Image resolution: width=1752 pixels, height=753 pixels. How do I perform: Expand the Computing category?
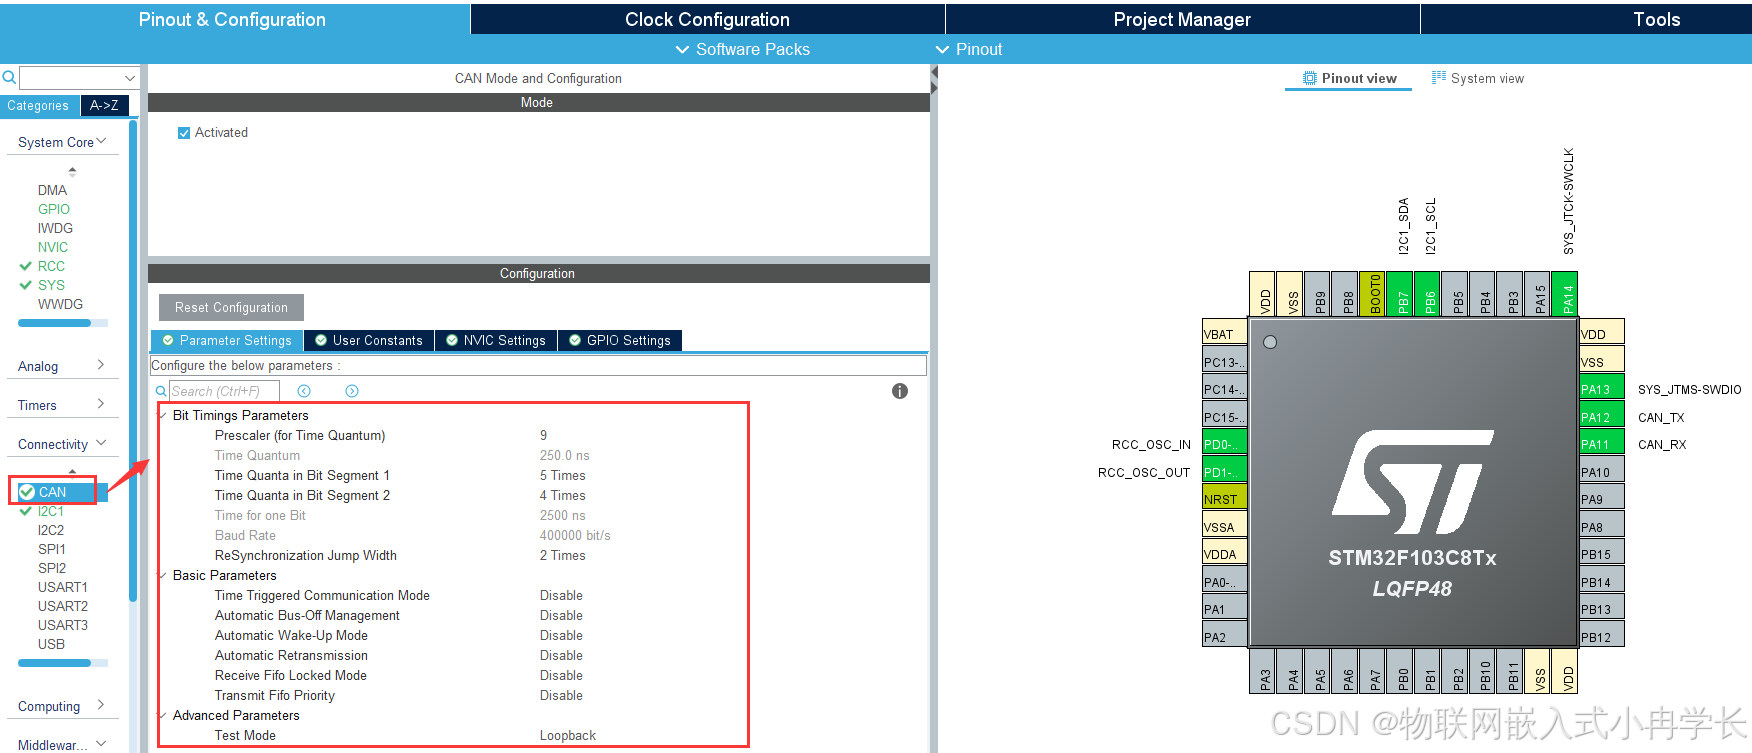point(62,706)
